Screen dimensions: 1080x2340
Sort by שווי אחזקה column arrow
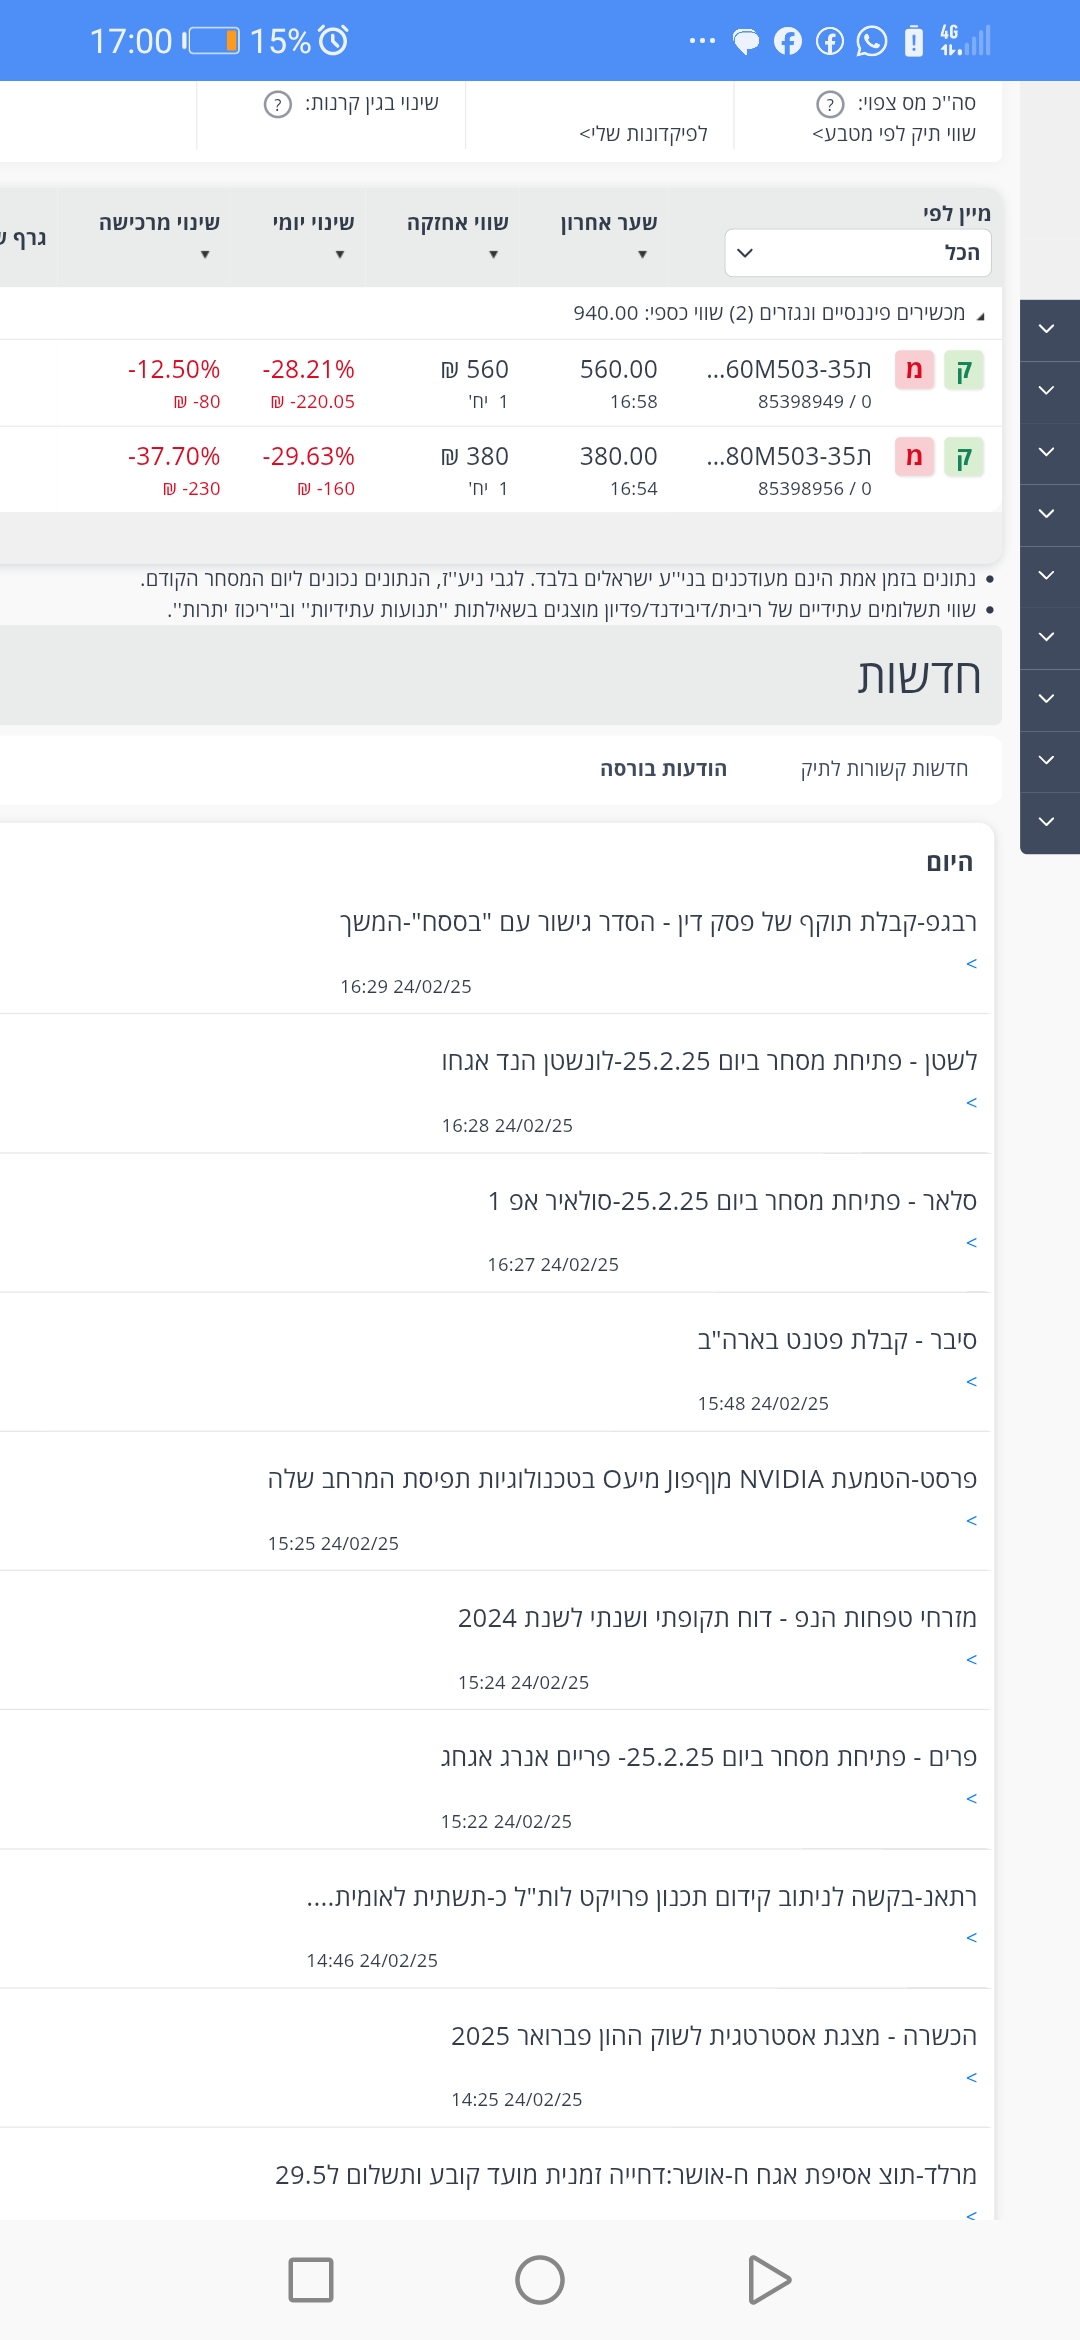[x=493, y=255]
